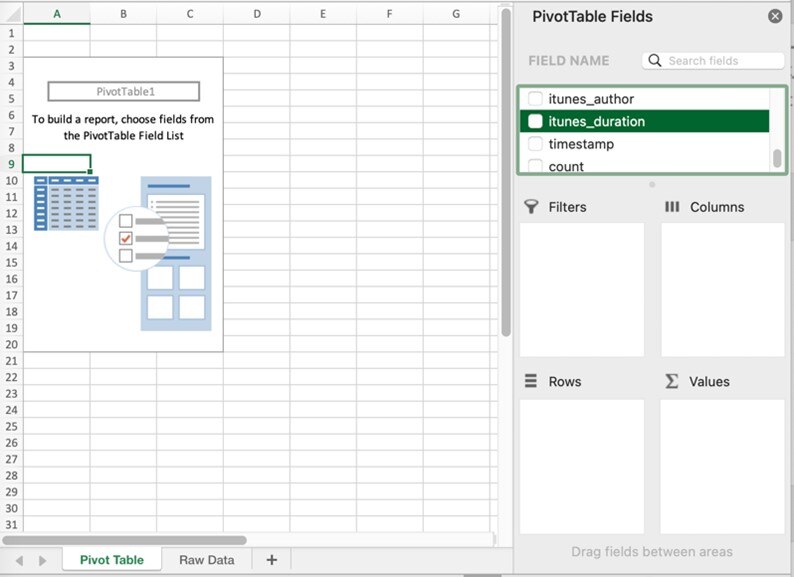Click the Columns drop area
Image resolution: width=794 pixels, height=577 pixels.
coord(723,290)
